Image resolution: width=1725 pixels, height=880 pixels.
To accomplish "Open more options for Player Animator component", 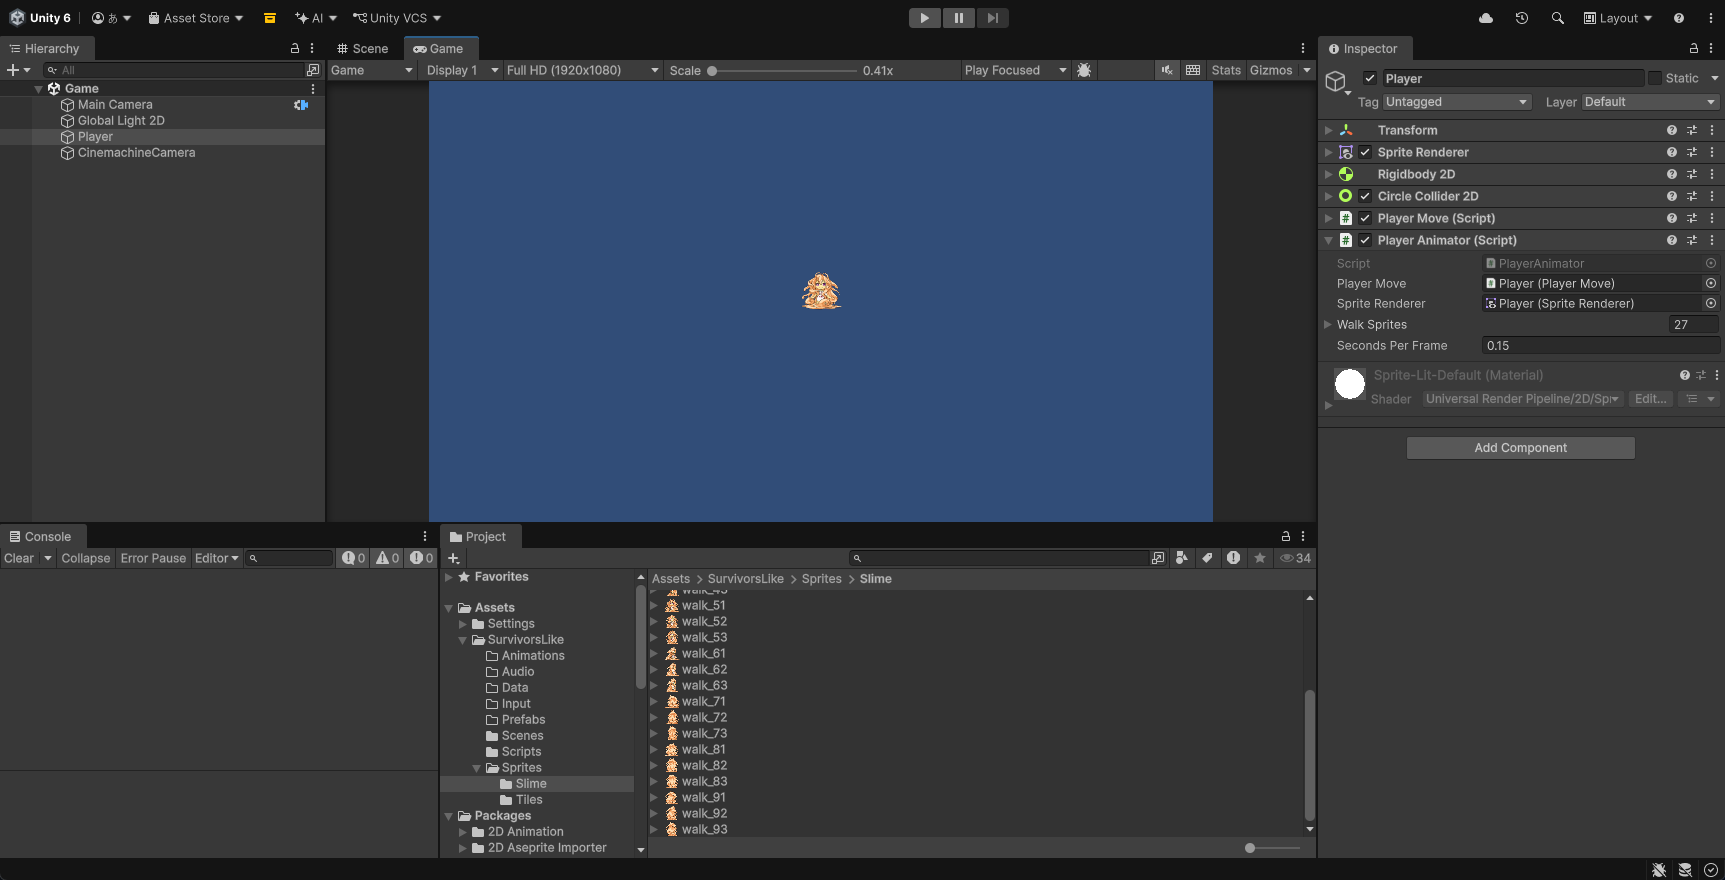I will 1712,240.
